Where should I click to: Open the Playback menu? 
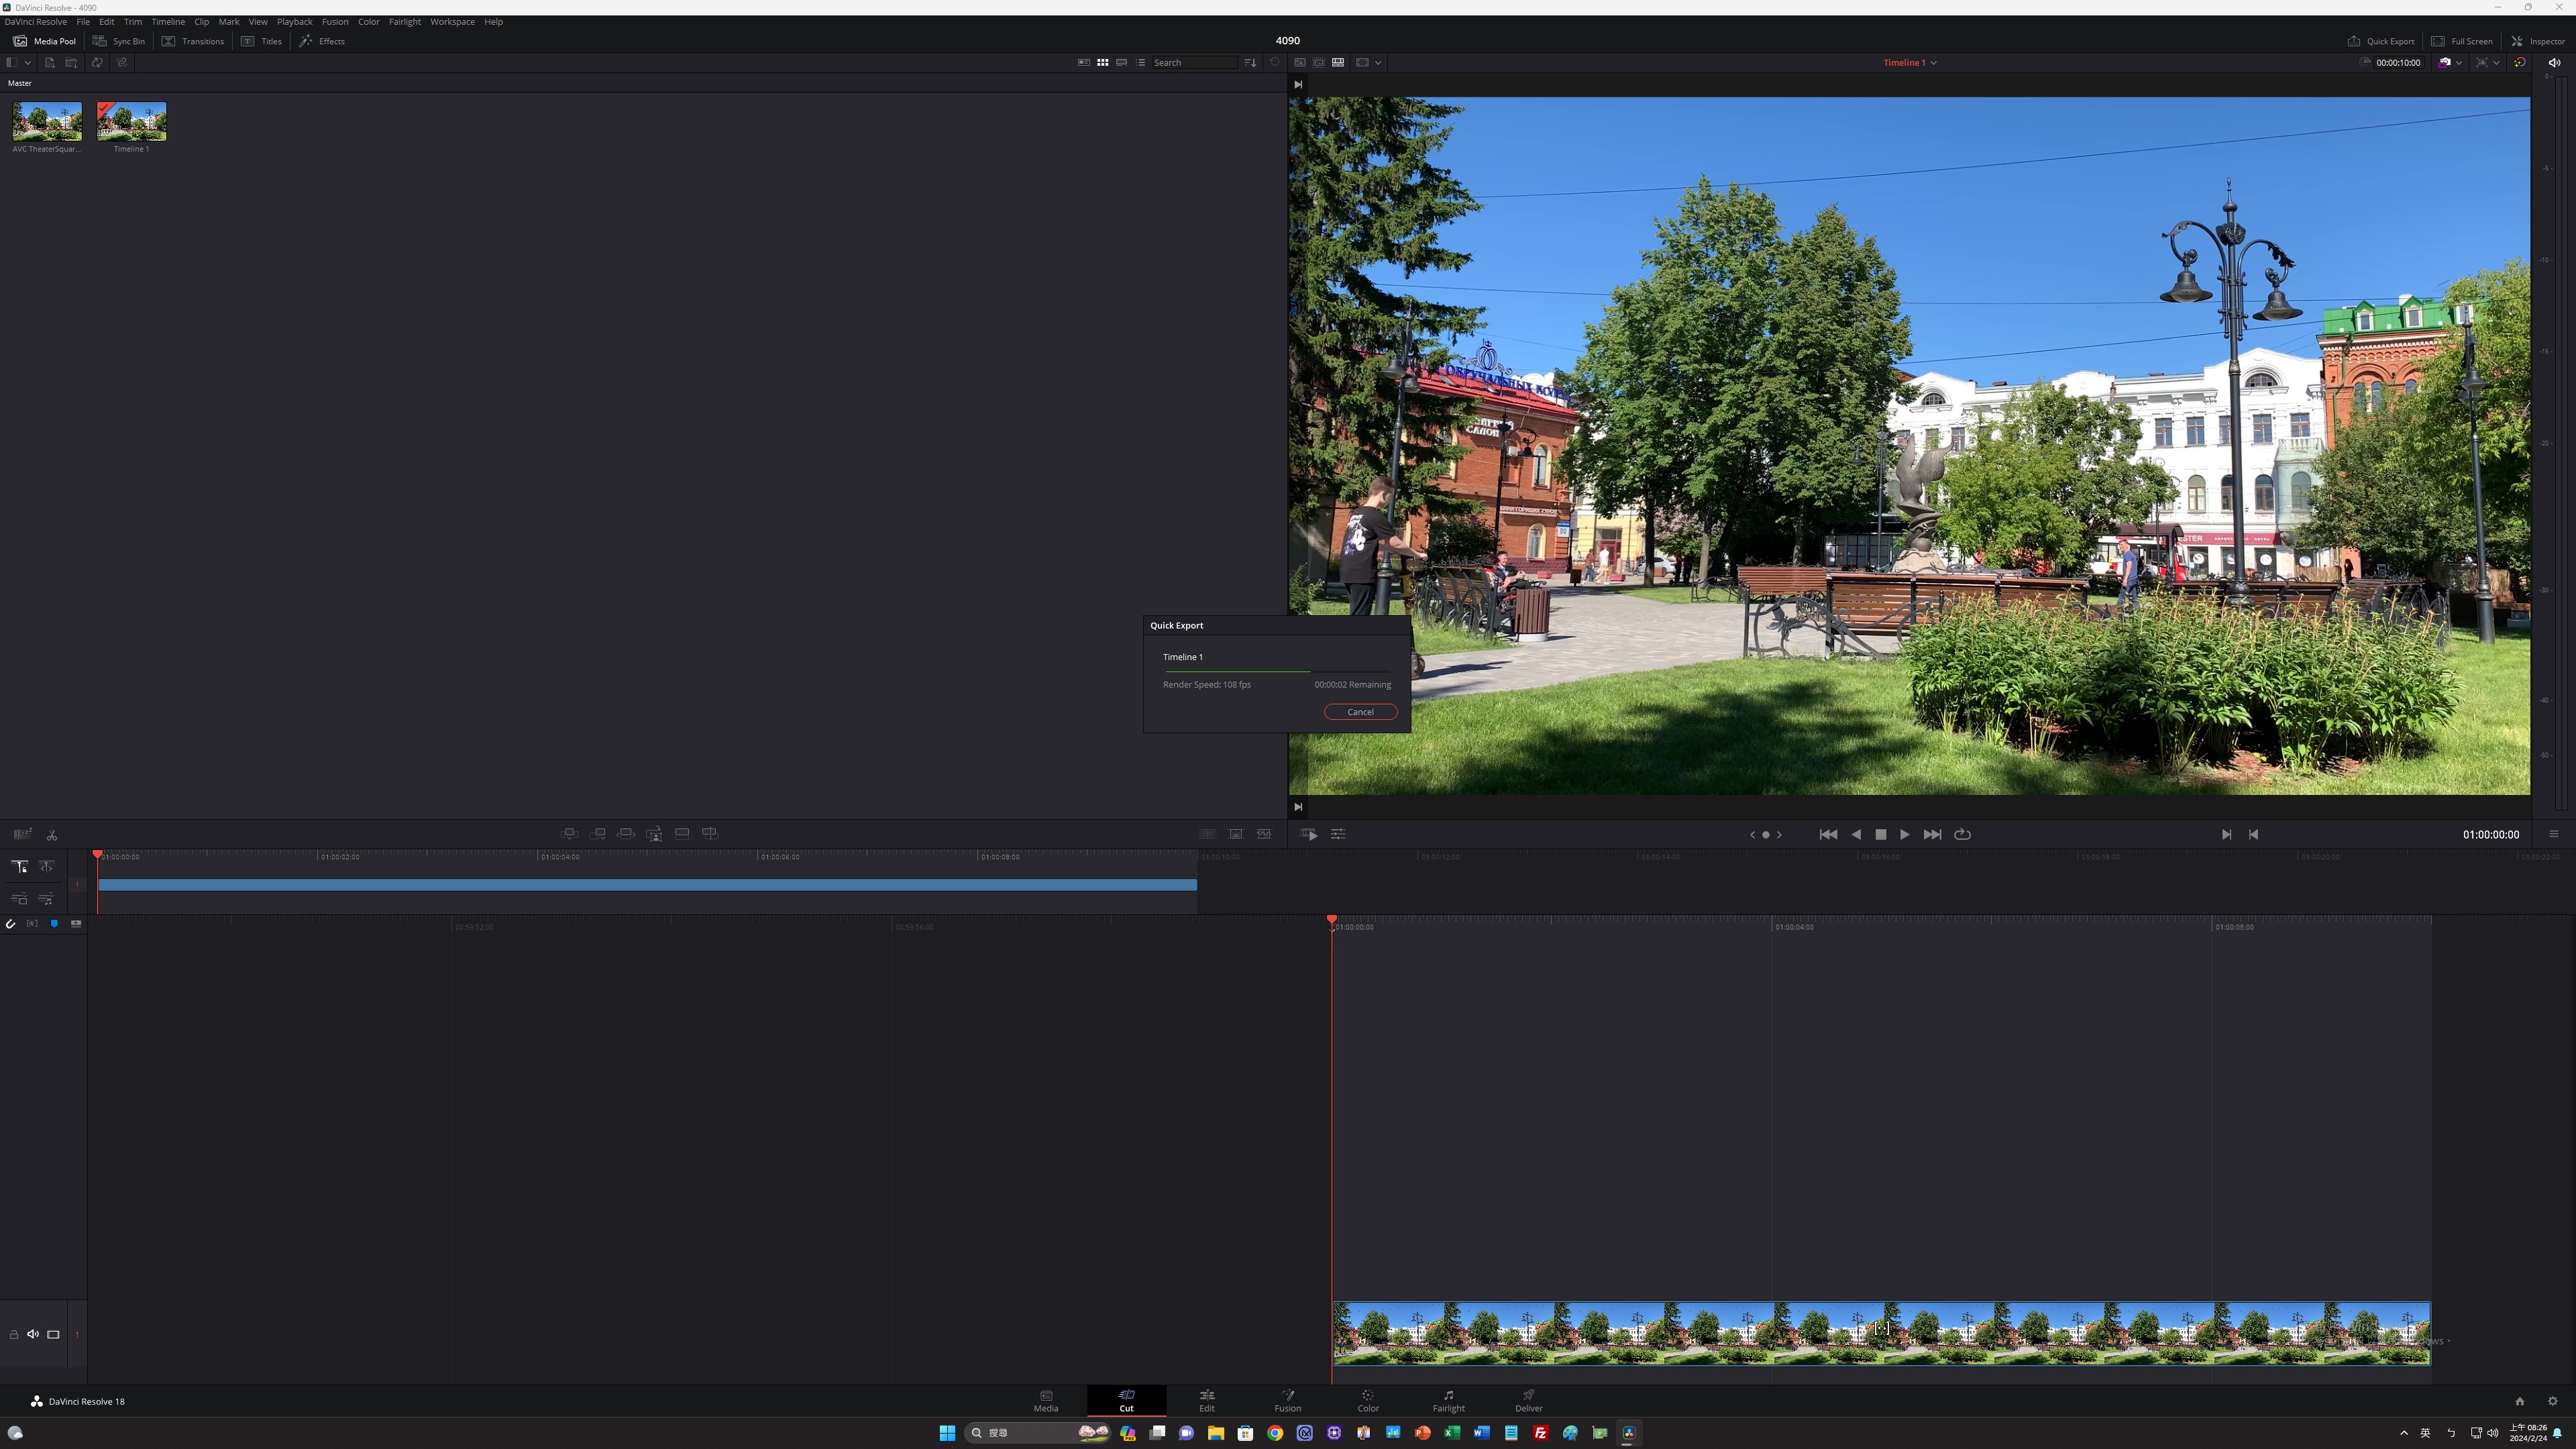pyautogui.click(x=294, y=21)
